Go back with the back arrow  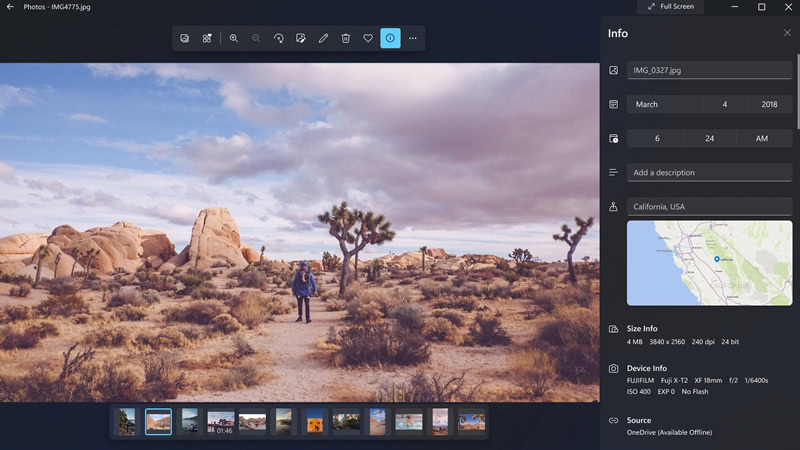point(10,7)
